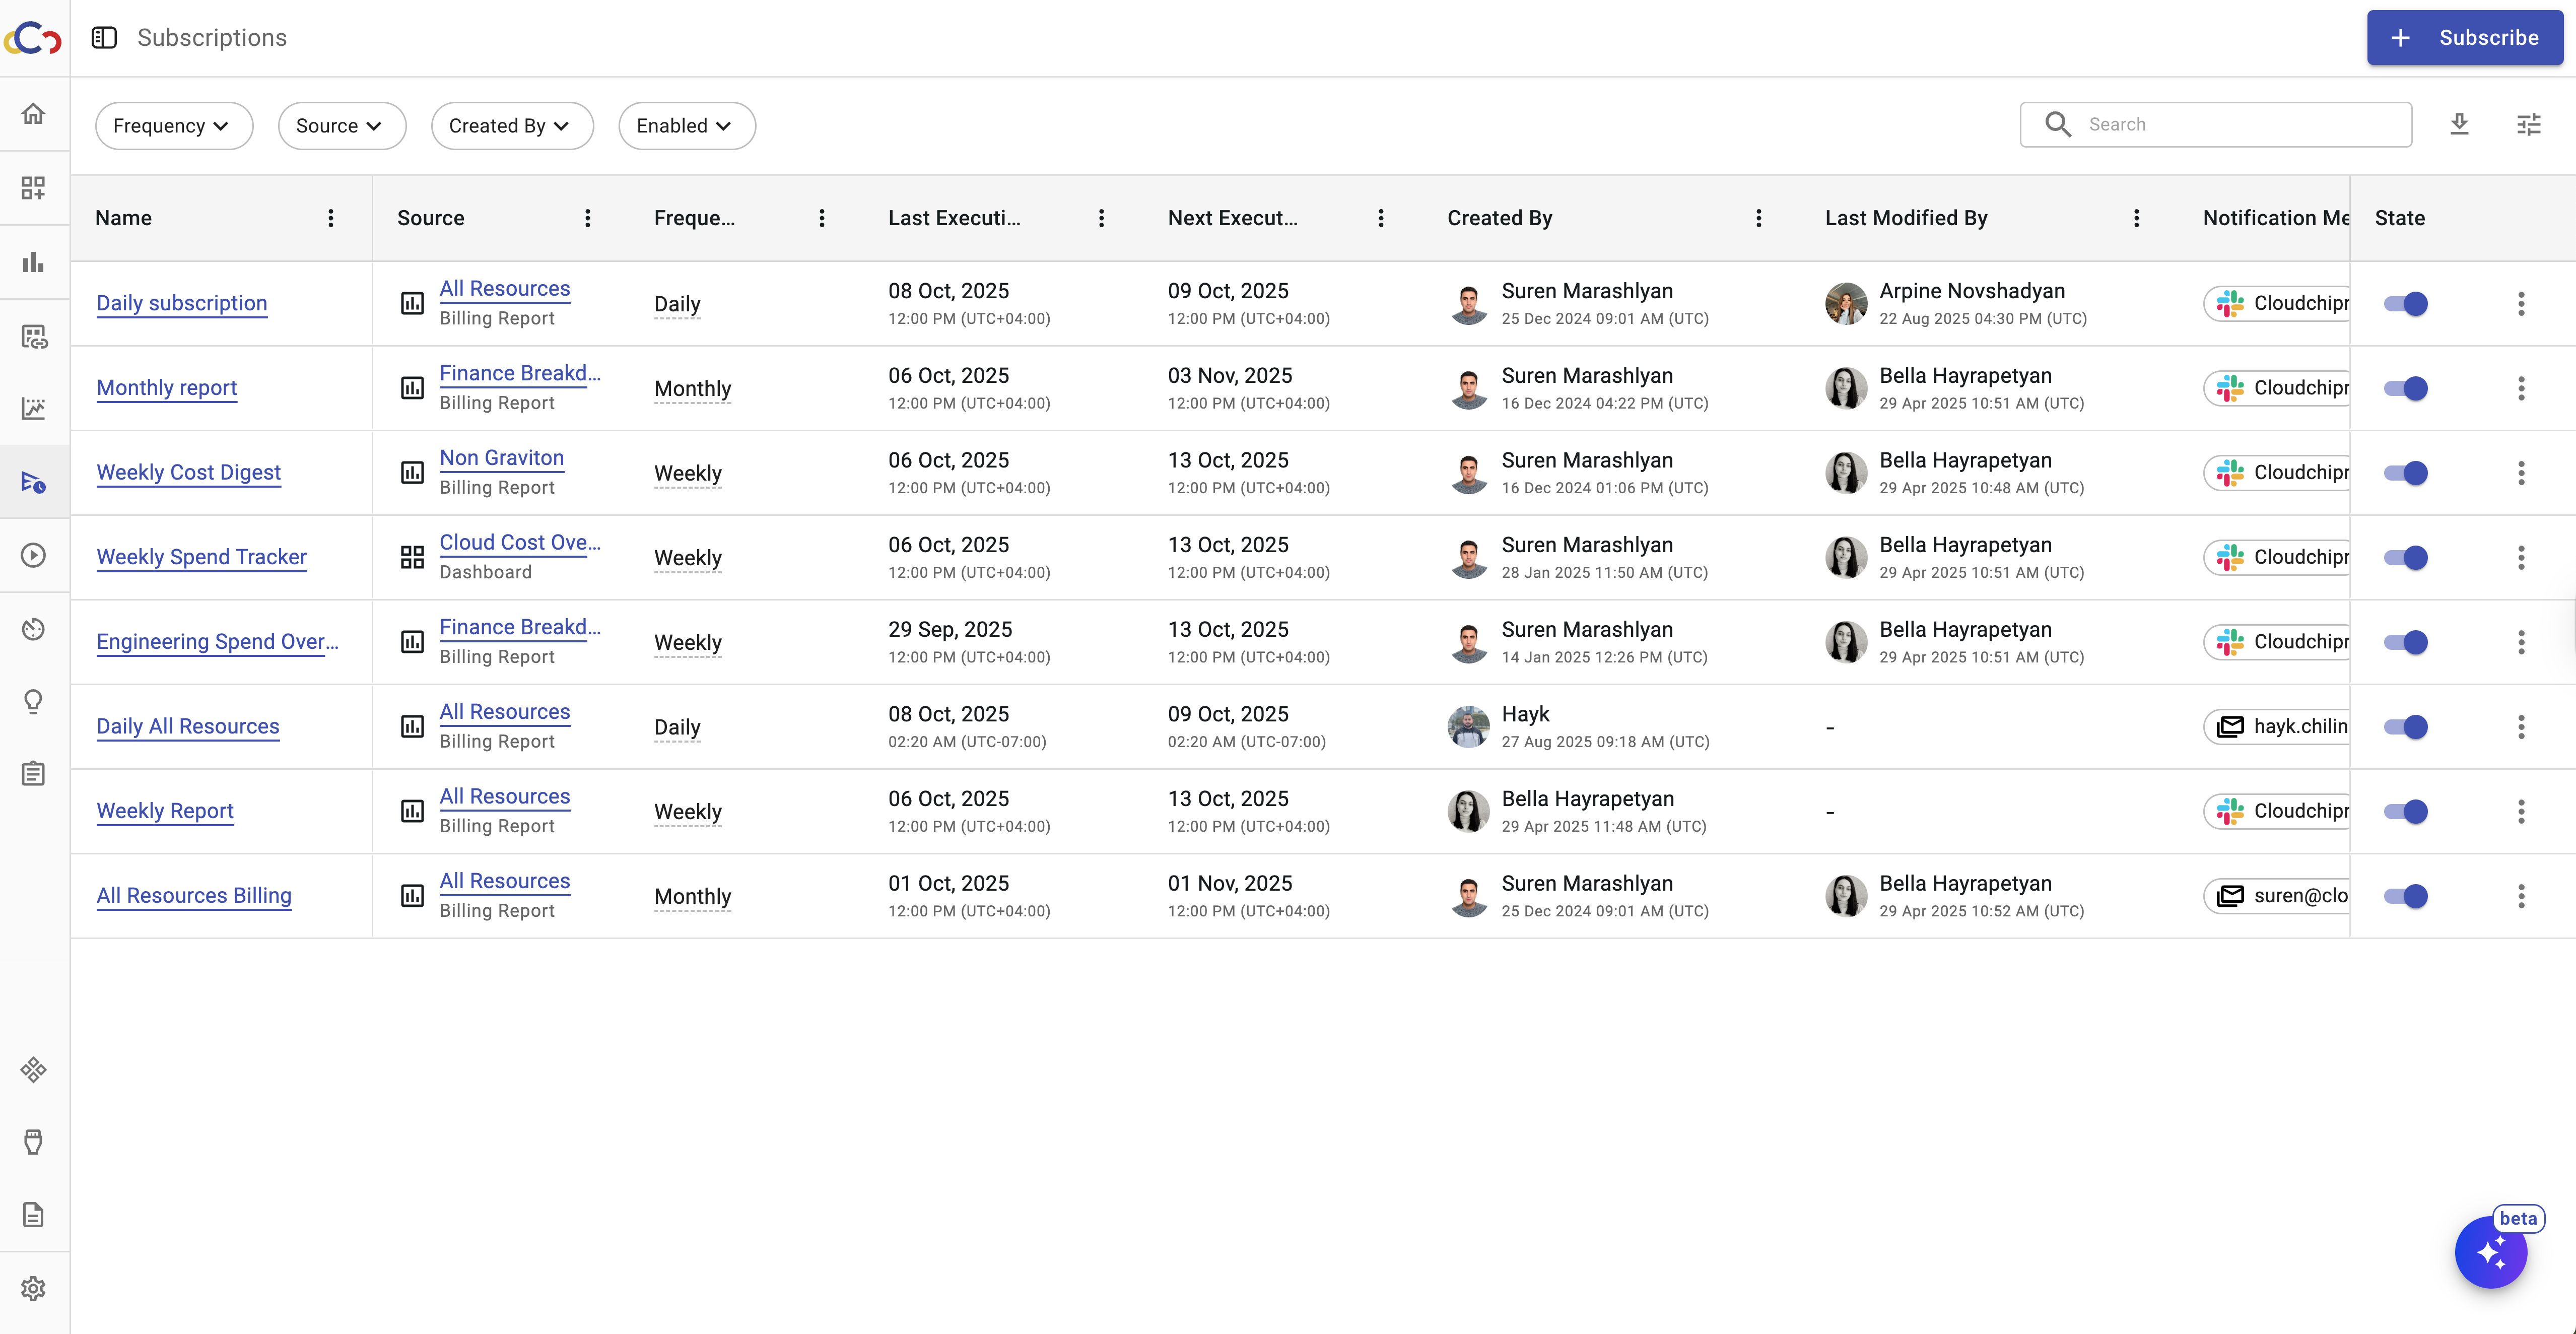Expand the Enabled filter dropdown
2576x1334 pixels.
[x=686, y=126]
